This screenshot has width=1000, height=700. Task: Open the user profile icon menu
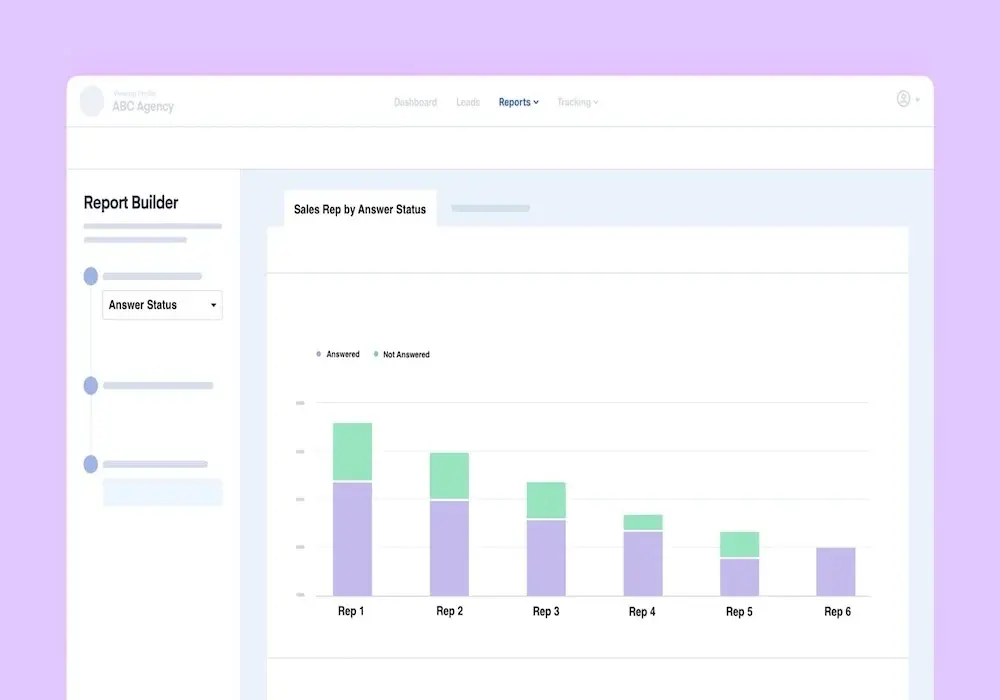tap(904, 99)
